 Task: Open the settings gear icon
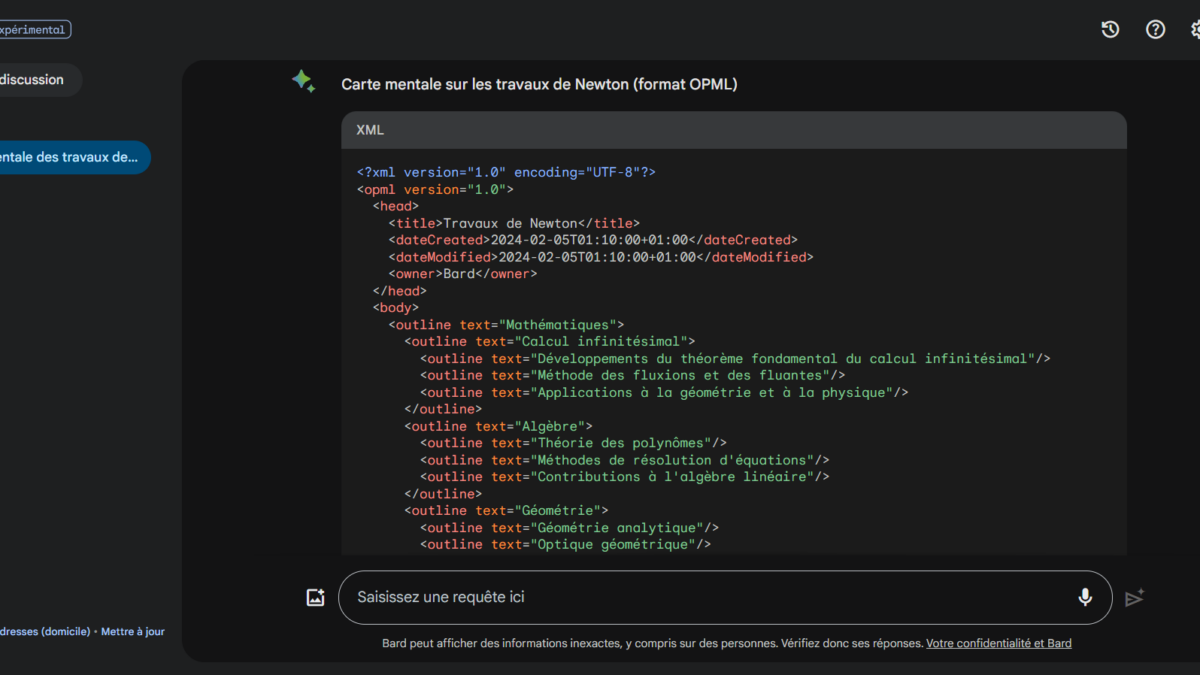tap(1196, 30)
